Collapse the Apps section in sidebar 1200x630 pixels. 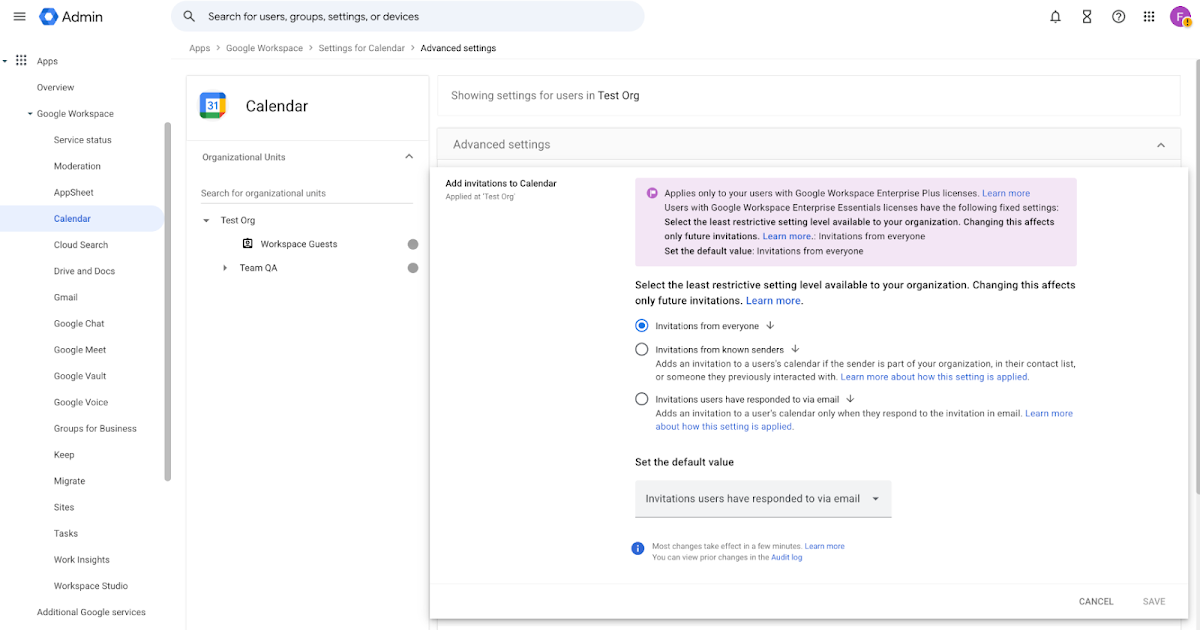[x=5, y=61]
